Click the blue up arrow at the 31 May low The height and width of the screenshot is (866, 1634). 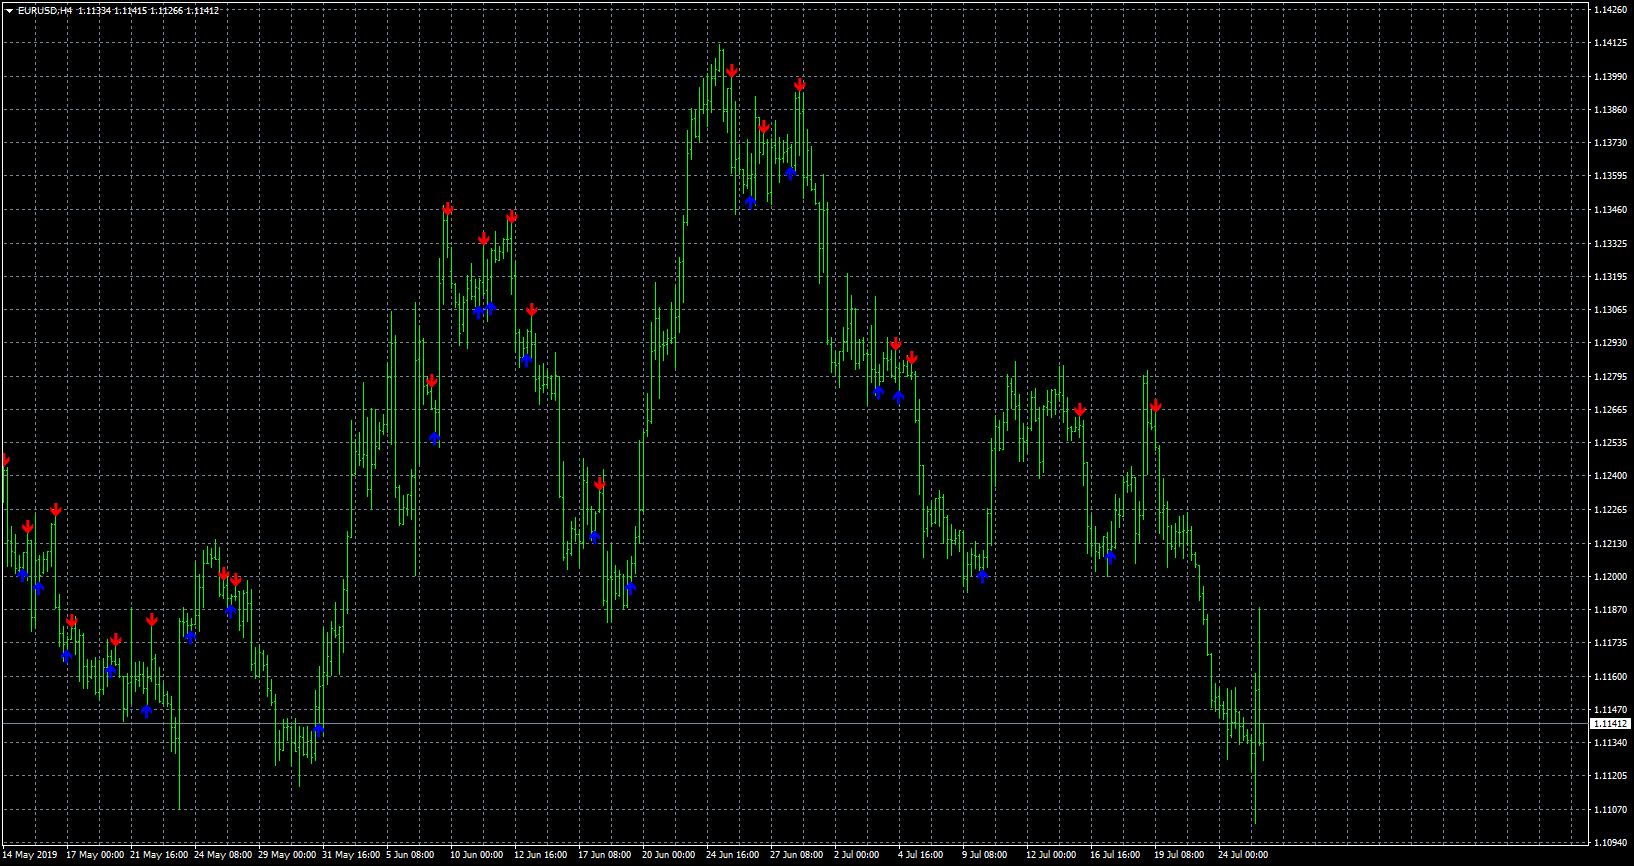318,730
